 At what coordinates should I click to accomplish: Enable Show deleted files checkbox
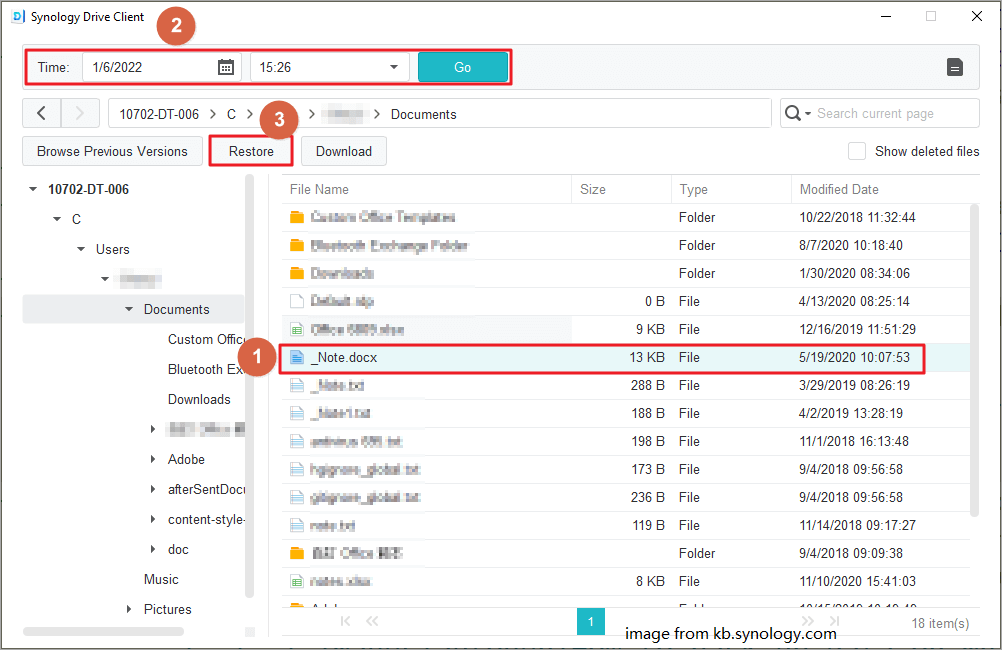(x=857, y=151)
